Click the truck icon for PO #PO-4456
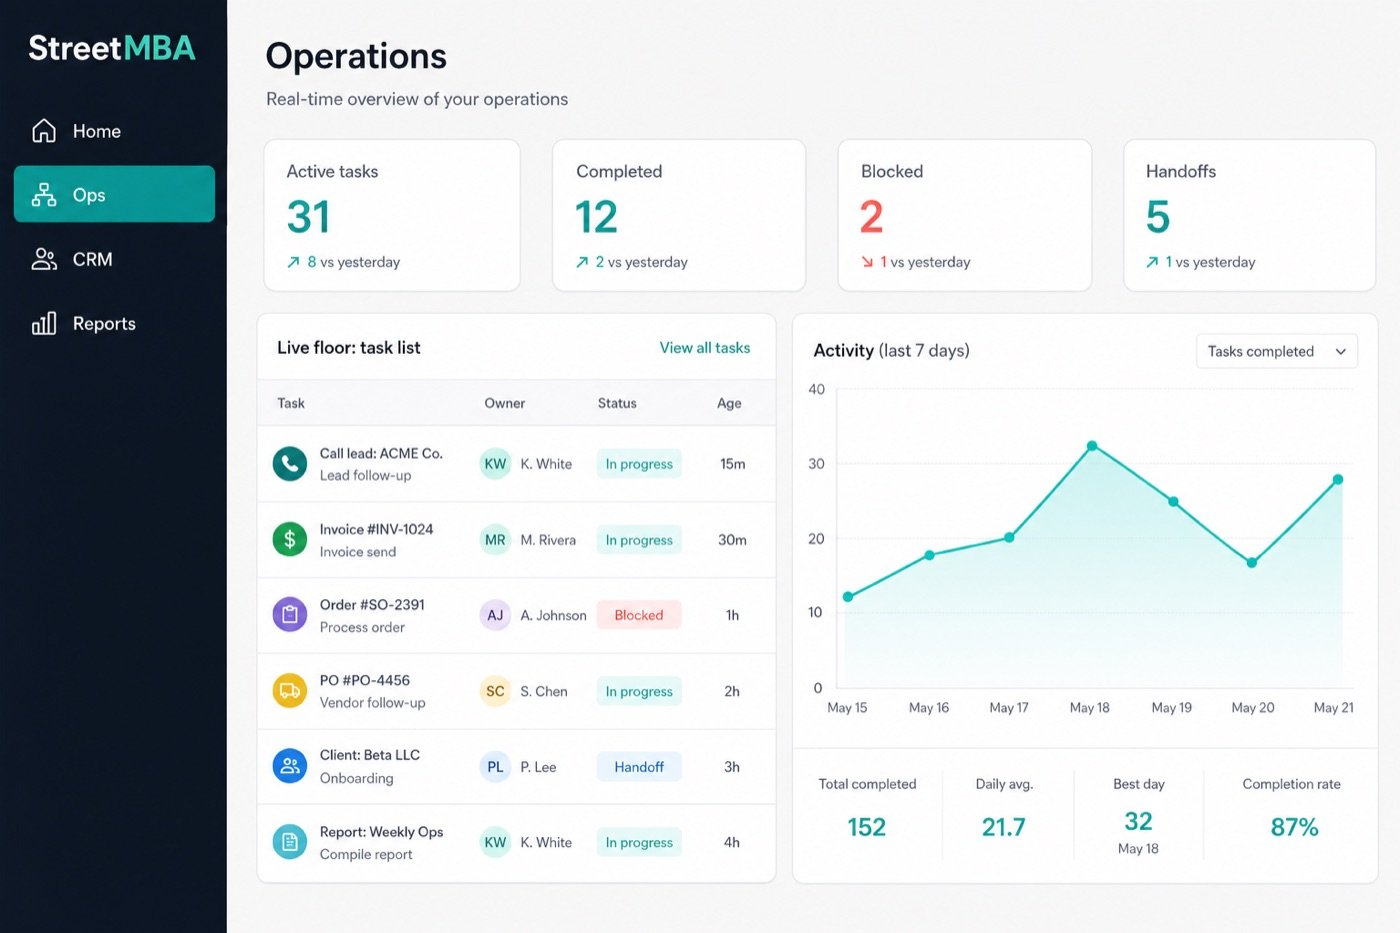This screenshot has height=933, width=1400. click(290, 690)
